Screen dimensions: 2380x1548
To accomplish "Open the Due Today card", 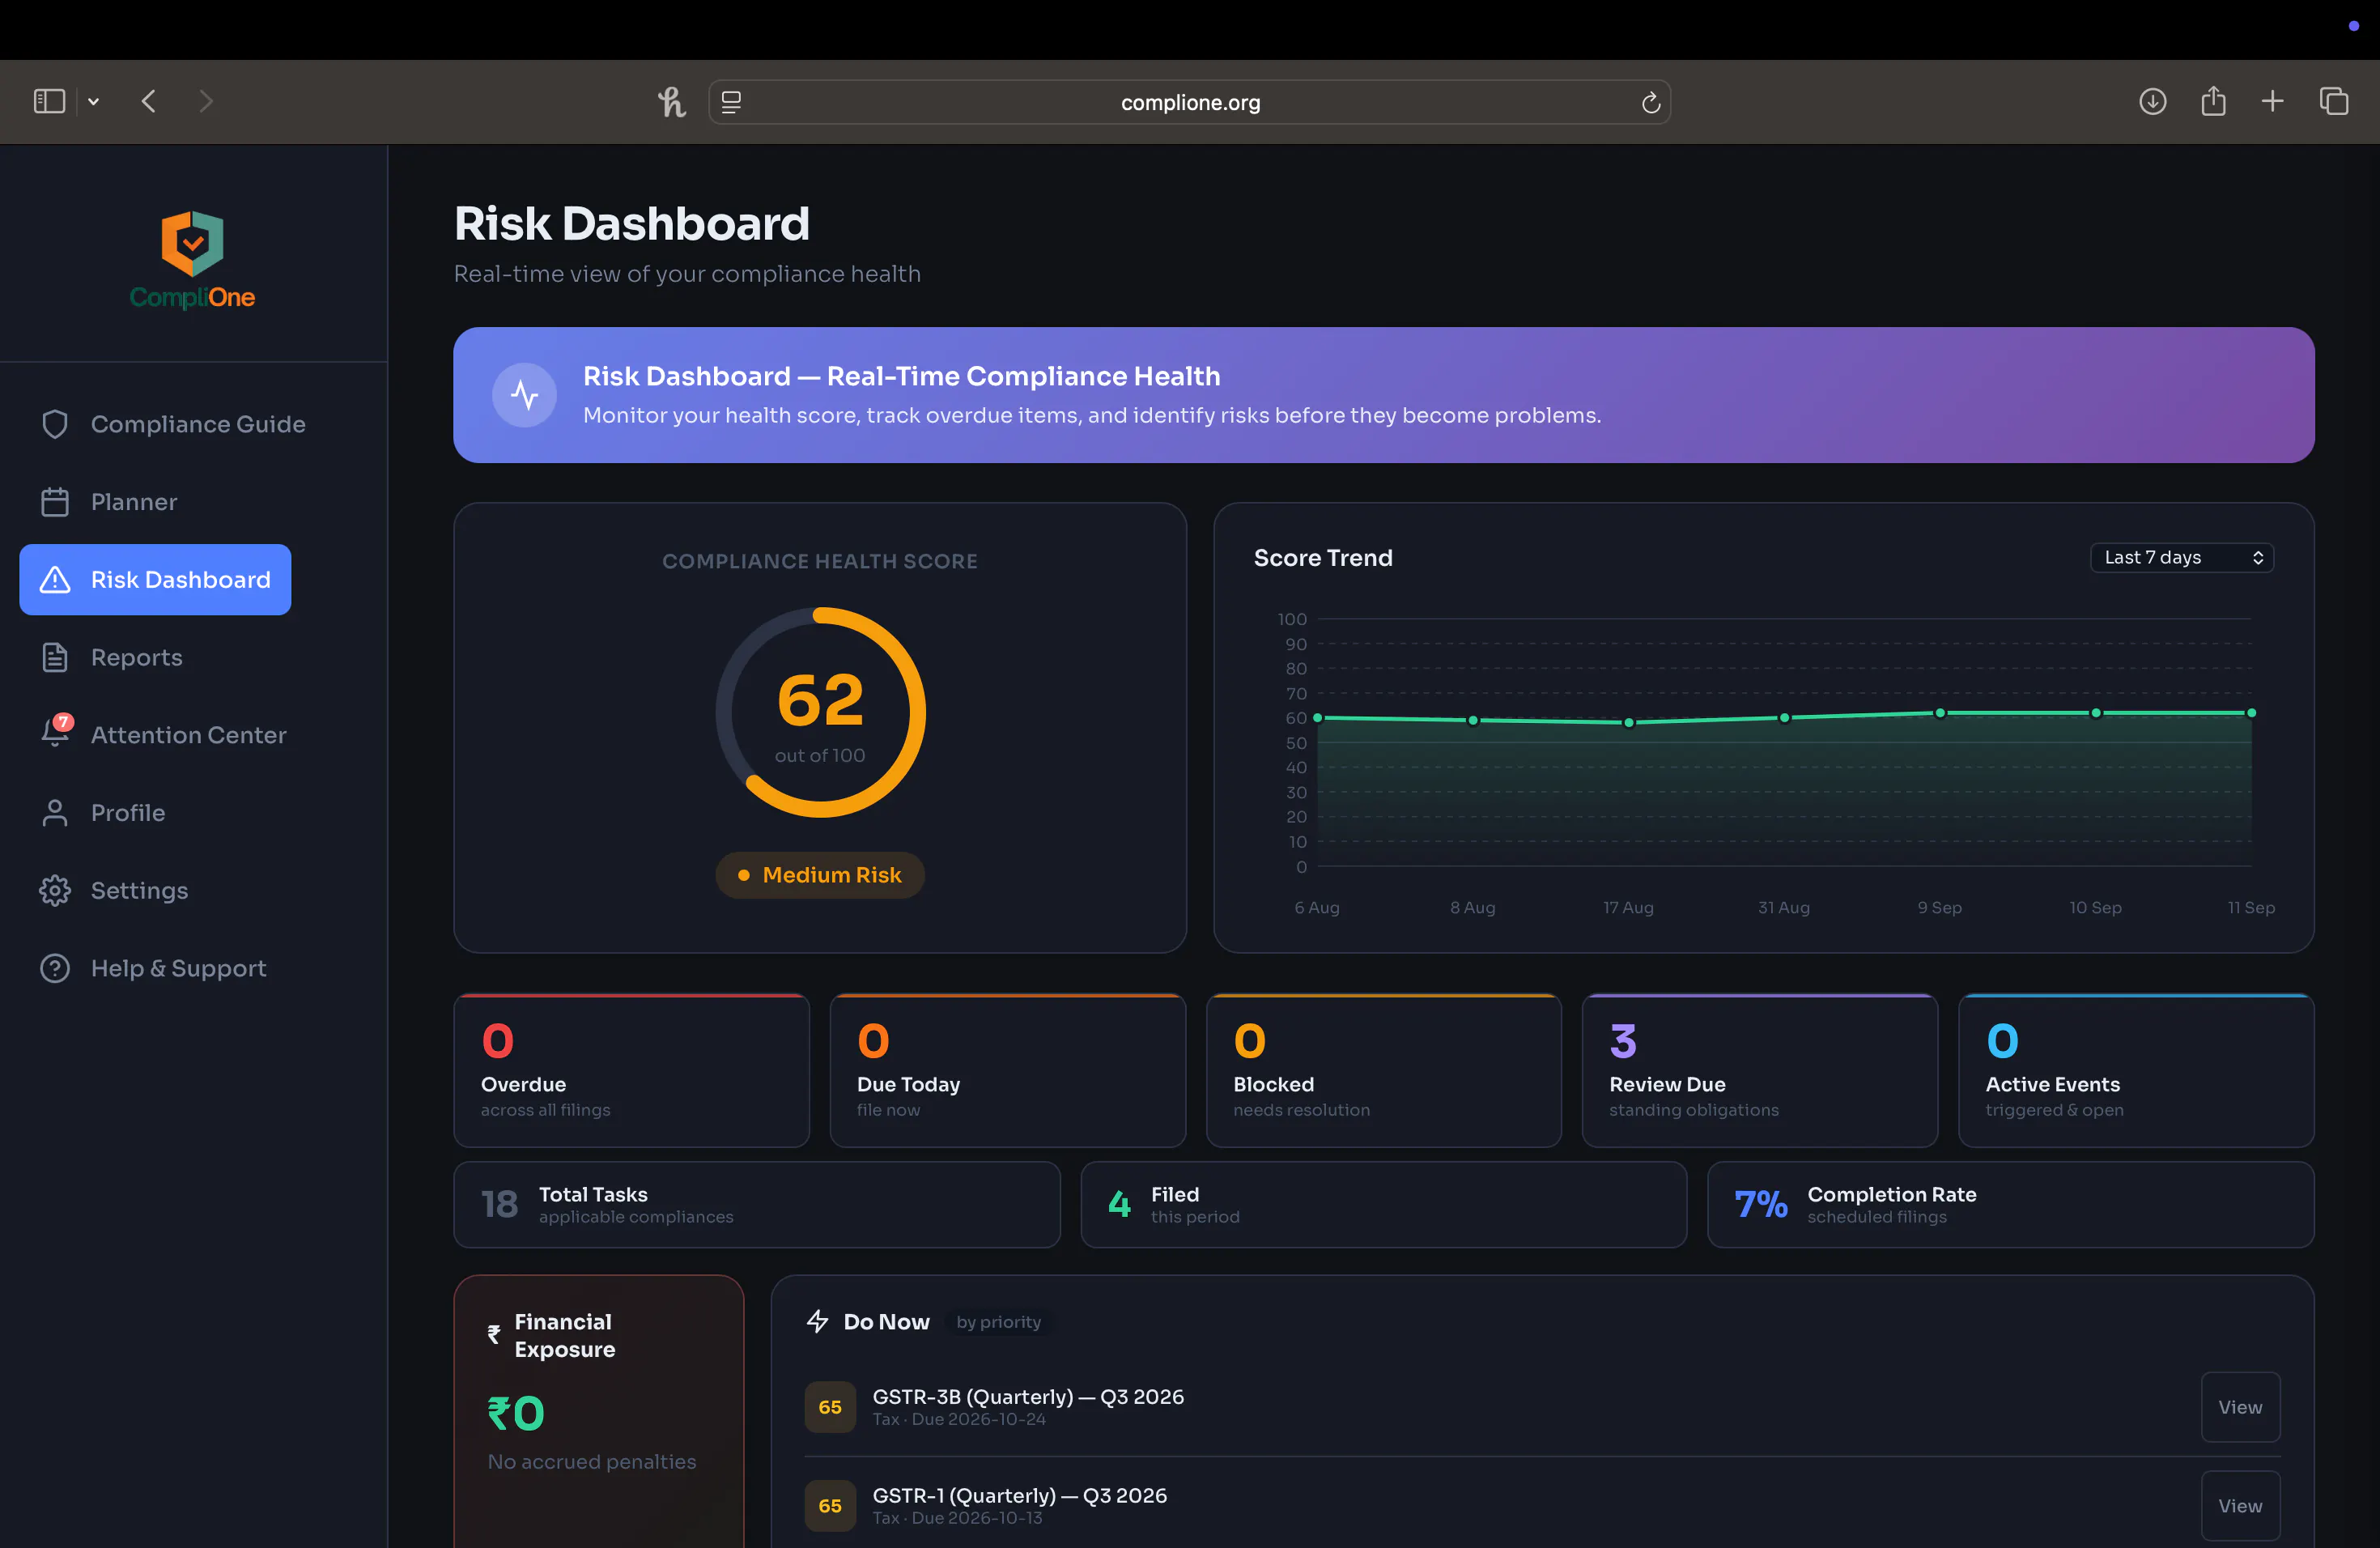I will (x=1007, y=1070).
